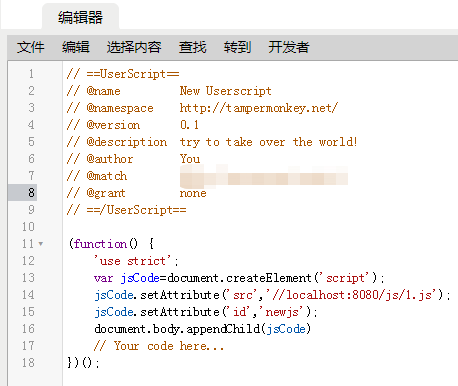Collapse the function fold arrow at line 11
Screen dimensions: 458x386
point(41,244)
